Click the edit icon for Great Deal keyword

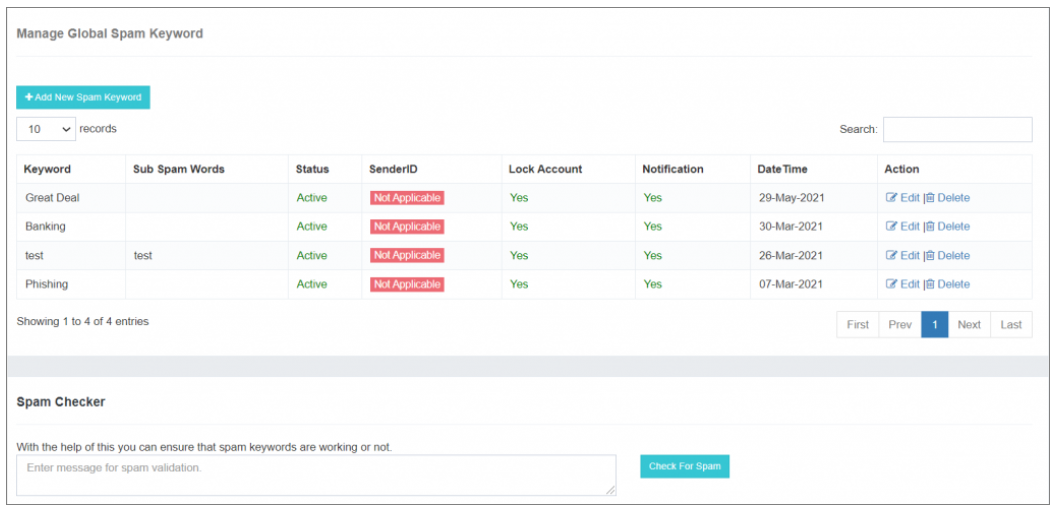(892, 198)
